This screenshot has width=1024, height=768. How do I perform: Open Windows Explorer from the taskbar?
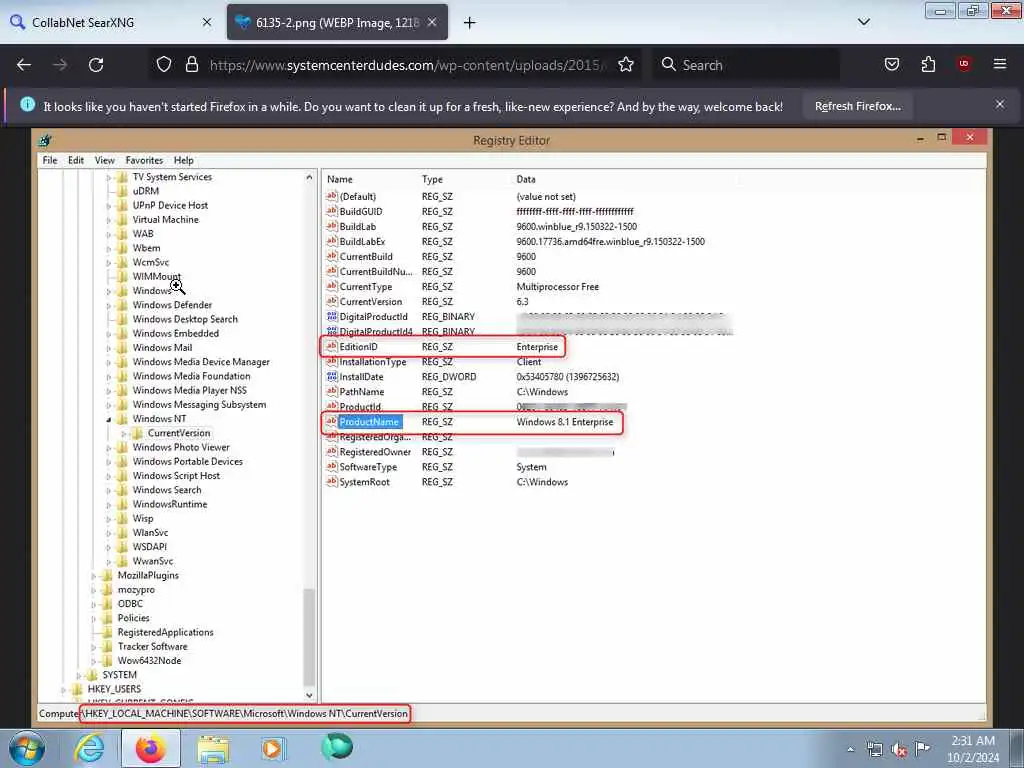click(x=214, y=748)
